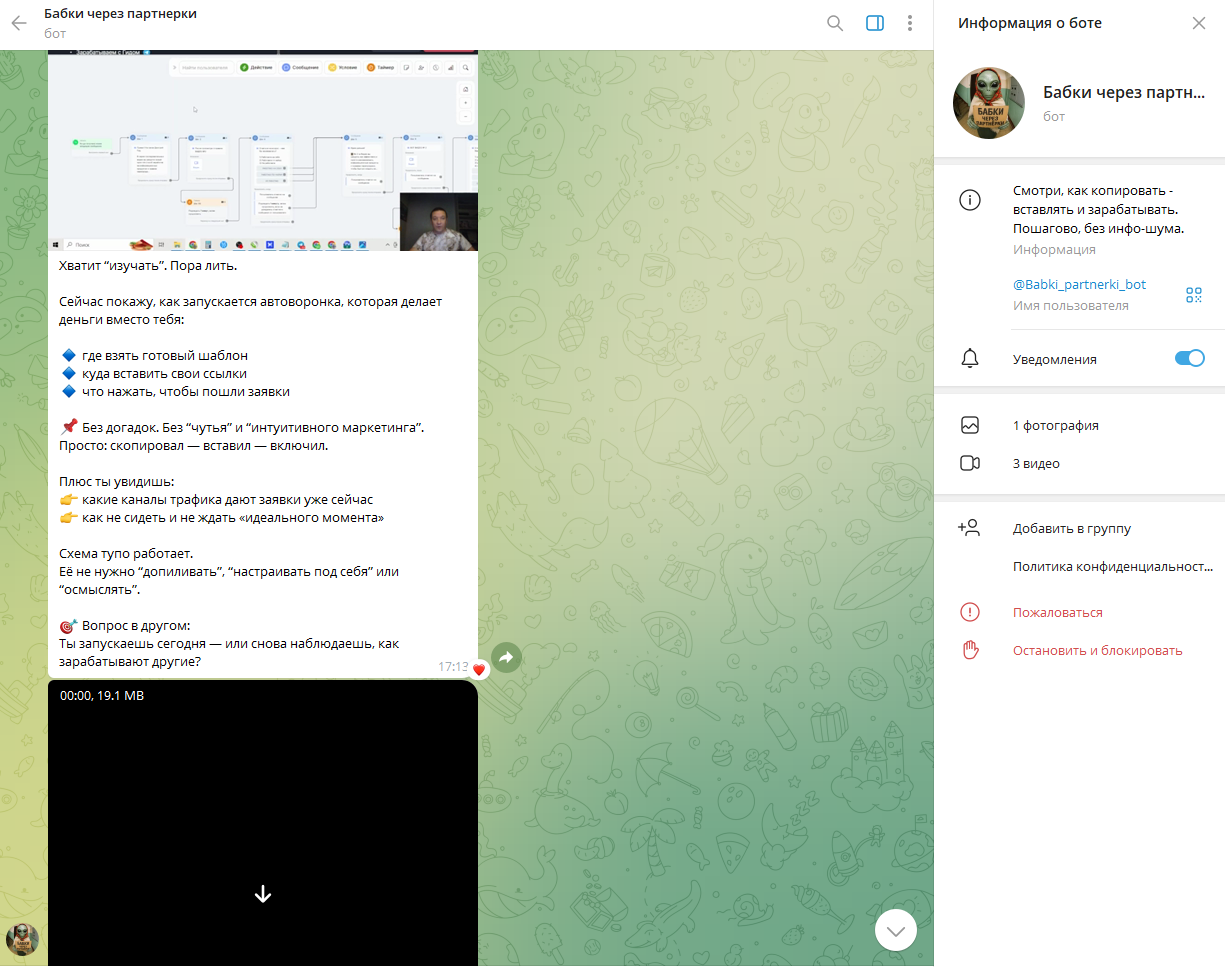
Task: Open the bot avatar in info panel
Action: point(989,103)
